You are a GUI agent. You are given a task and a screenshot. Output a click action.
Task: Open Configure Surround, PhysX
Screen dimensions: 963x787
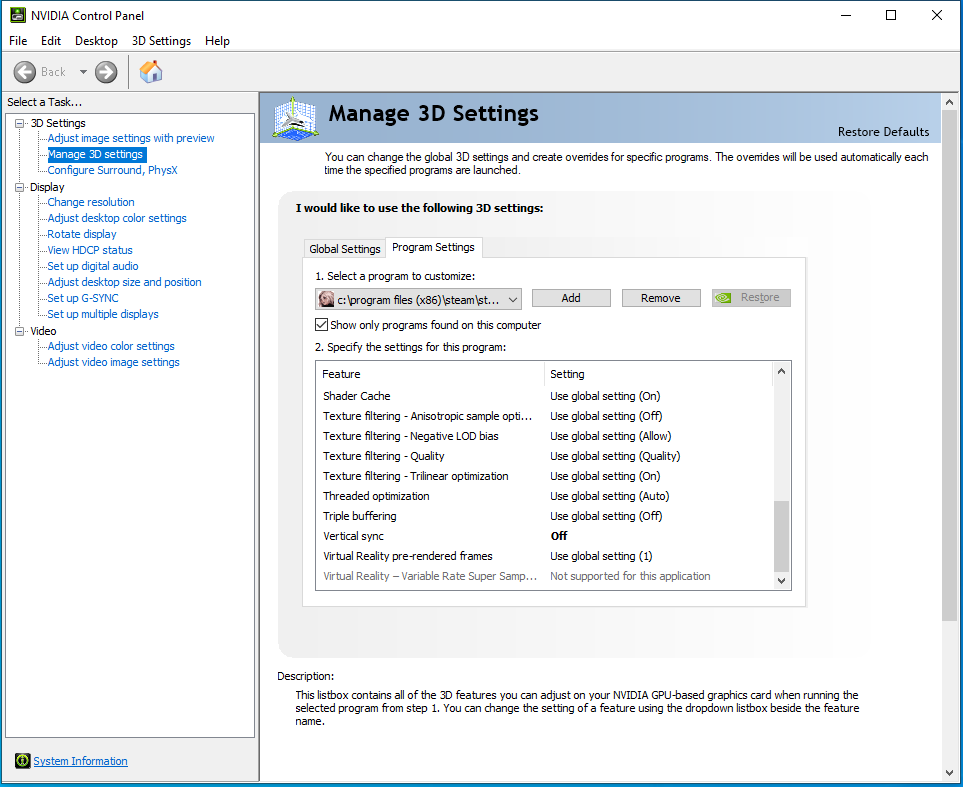coord(112,170)
